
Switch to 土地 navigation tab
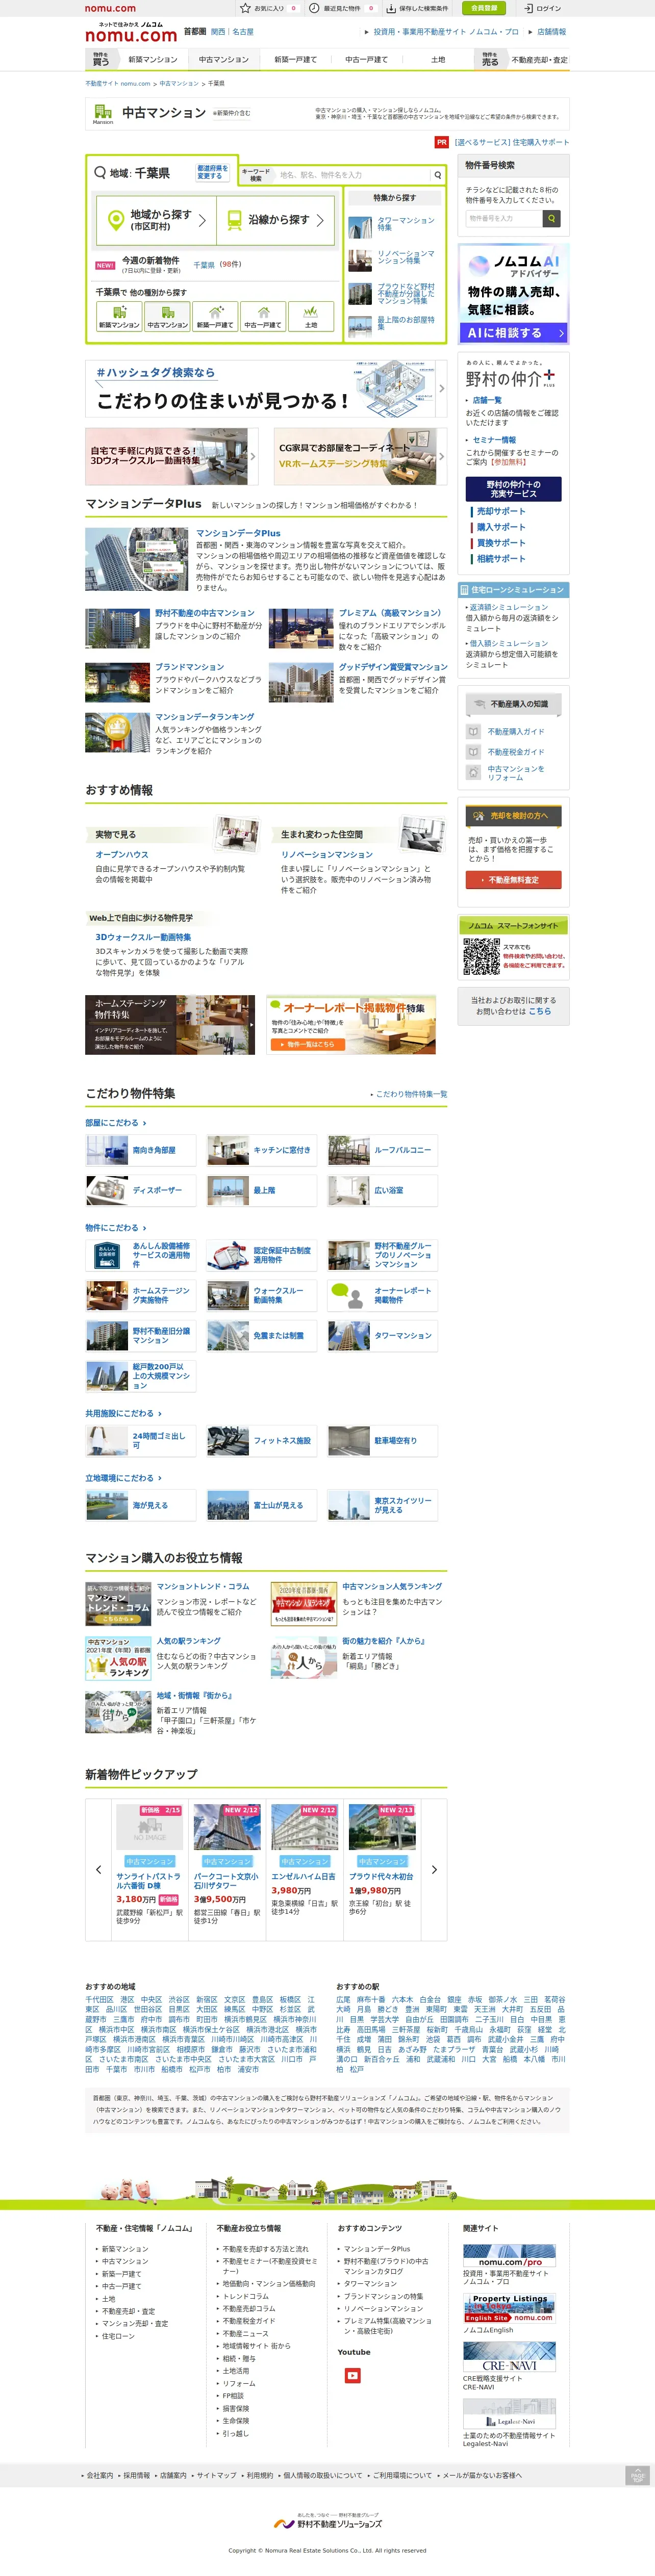[x=438, y=60]
